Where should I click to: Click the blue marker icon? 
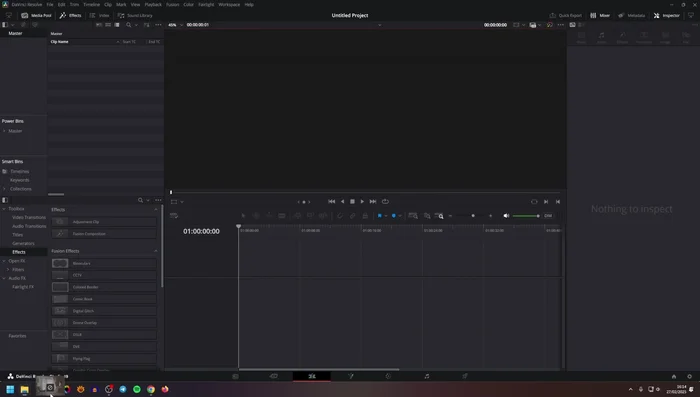pyautogui.click(x=393, y=216)
